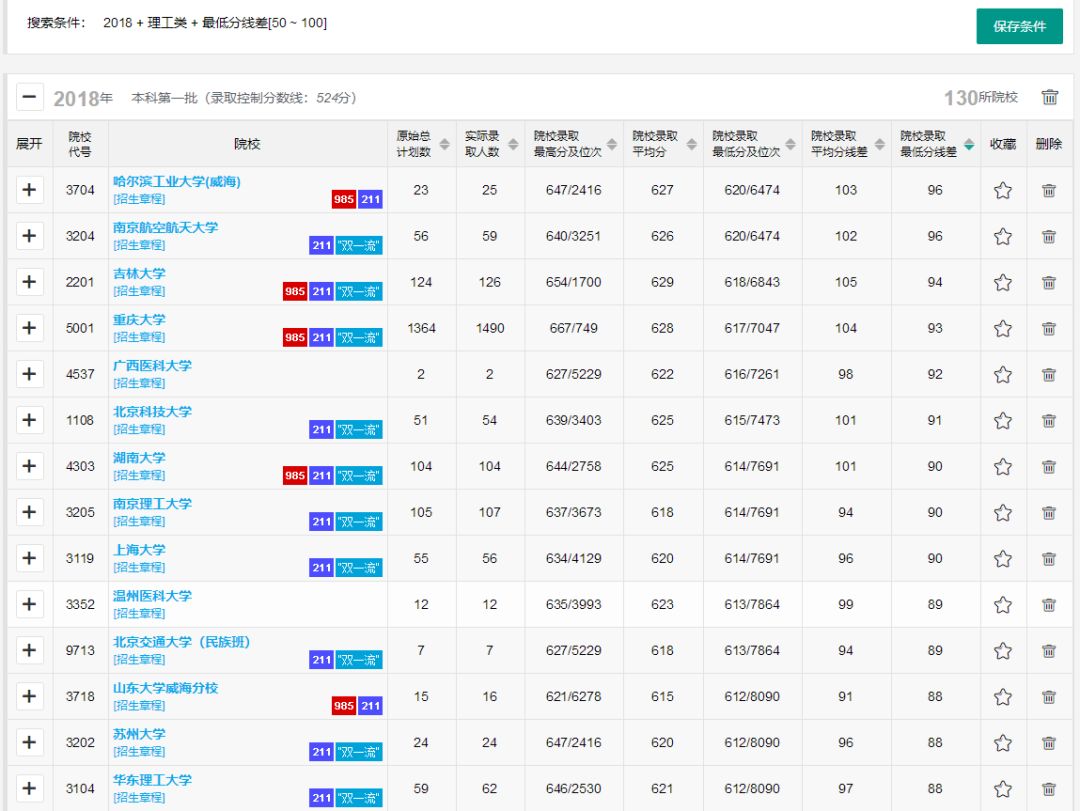Sort by 院校录取最低分及位次 column
Image resolution: width=1080 pixels, height=811 pixels.
[x=791, y=144]
